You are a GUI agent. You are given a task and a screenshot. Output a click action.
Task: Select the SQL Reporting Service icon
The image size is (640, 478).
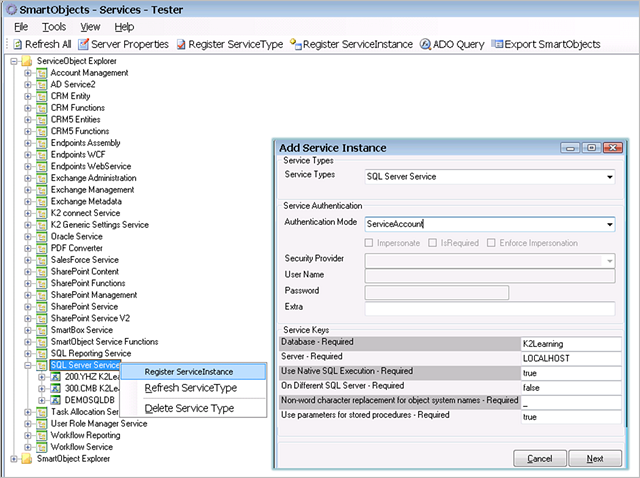tap(41, 354)
